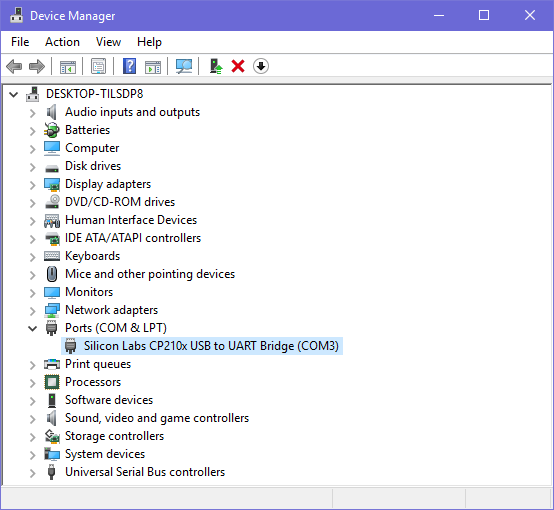Expand the Network adapters category
Viewport: 554px width, 510px height.
click(x=33, y=311)
